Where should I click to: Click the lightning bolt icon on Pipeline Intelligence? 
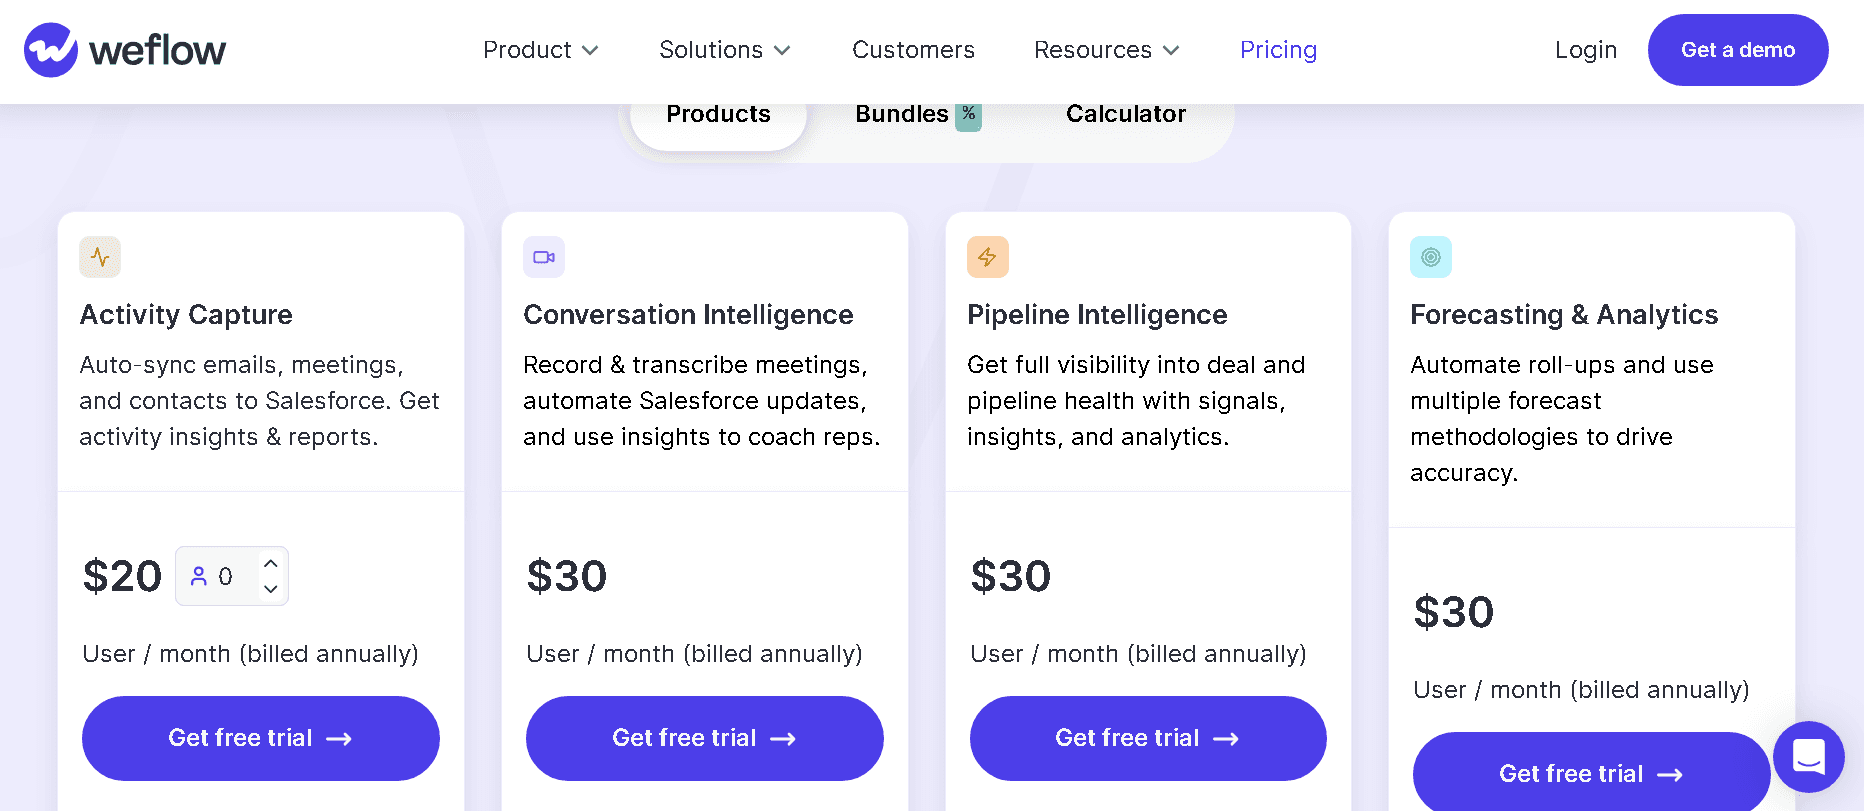(988, 257)
